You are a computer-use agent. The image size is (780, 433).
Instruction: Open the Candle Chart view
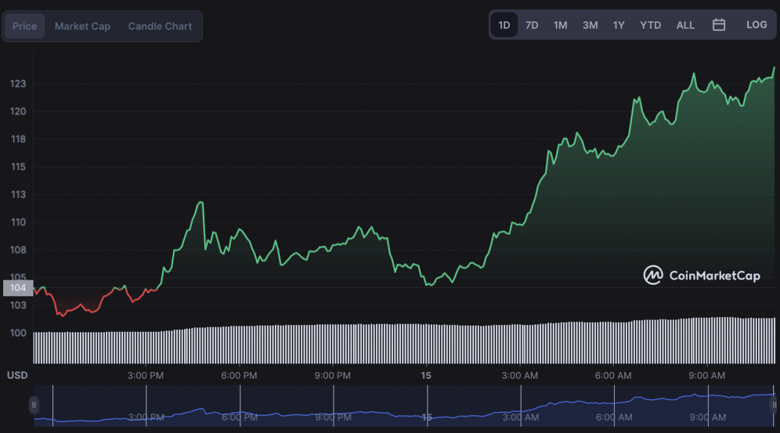tap(160, 26)
